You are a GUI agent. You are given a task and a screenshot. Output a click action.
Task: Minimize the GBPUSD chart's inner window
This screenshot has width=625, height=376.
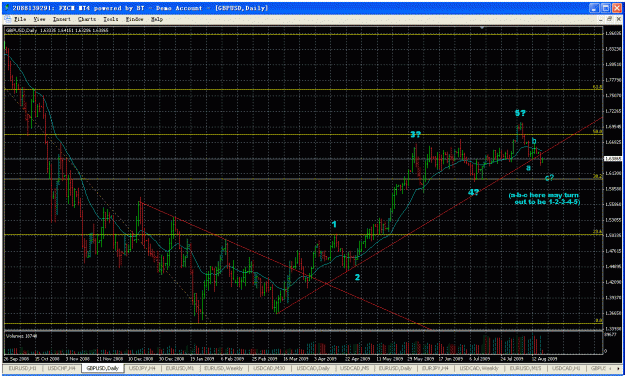coord(602,19)
